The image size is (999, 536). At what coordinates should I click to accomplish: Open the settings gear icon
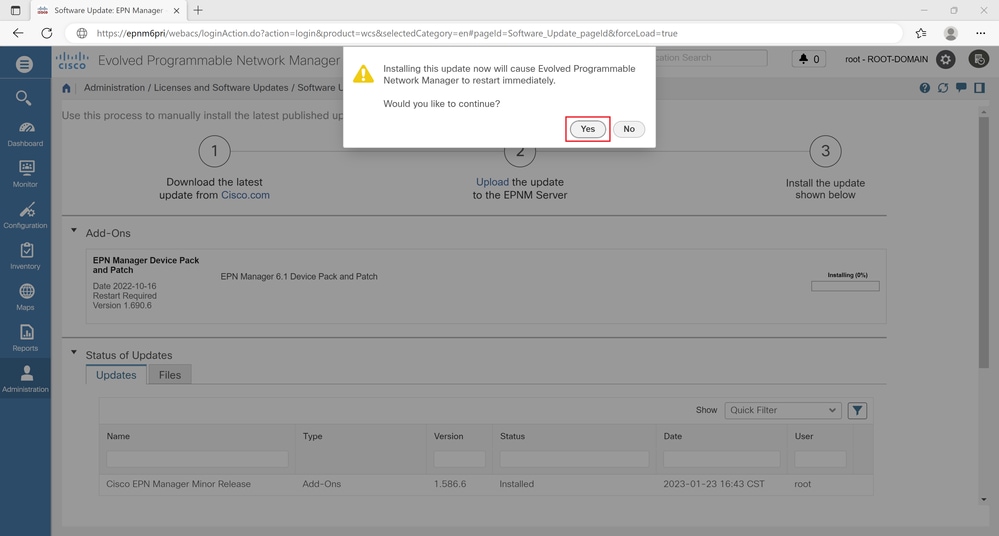tap(945, 59)
